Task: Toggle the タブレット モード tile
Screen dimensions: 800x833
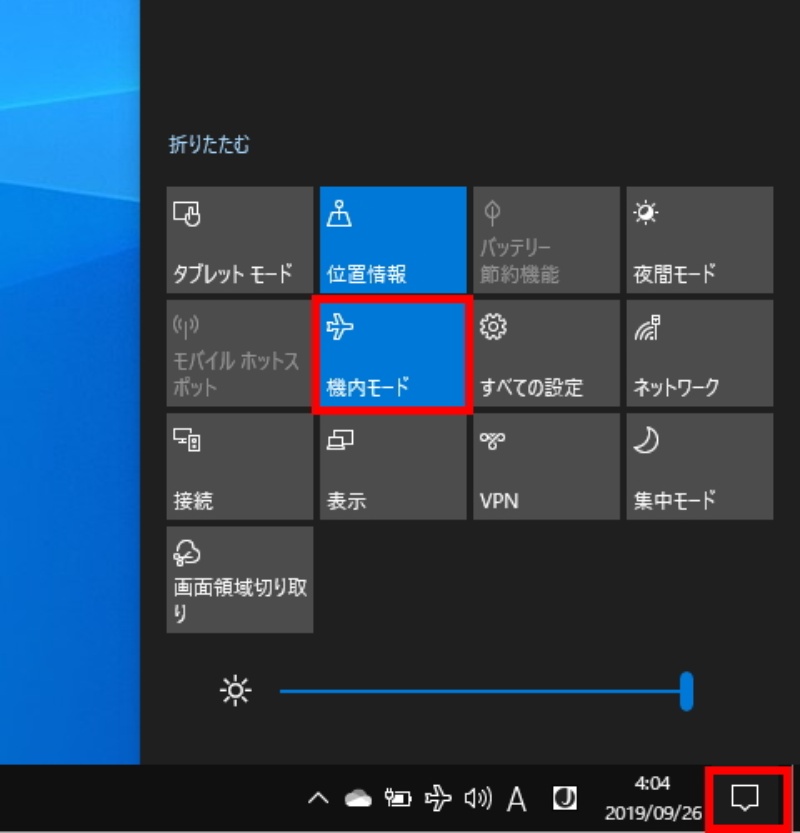Action: tap(239, 240)
